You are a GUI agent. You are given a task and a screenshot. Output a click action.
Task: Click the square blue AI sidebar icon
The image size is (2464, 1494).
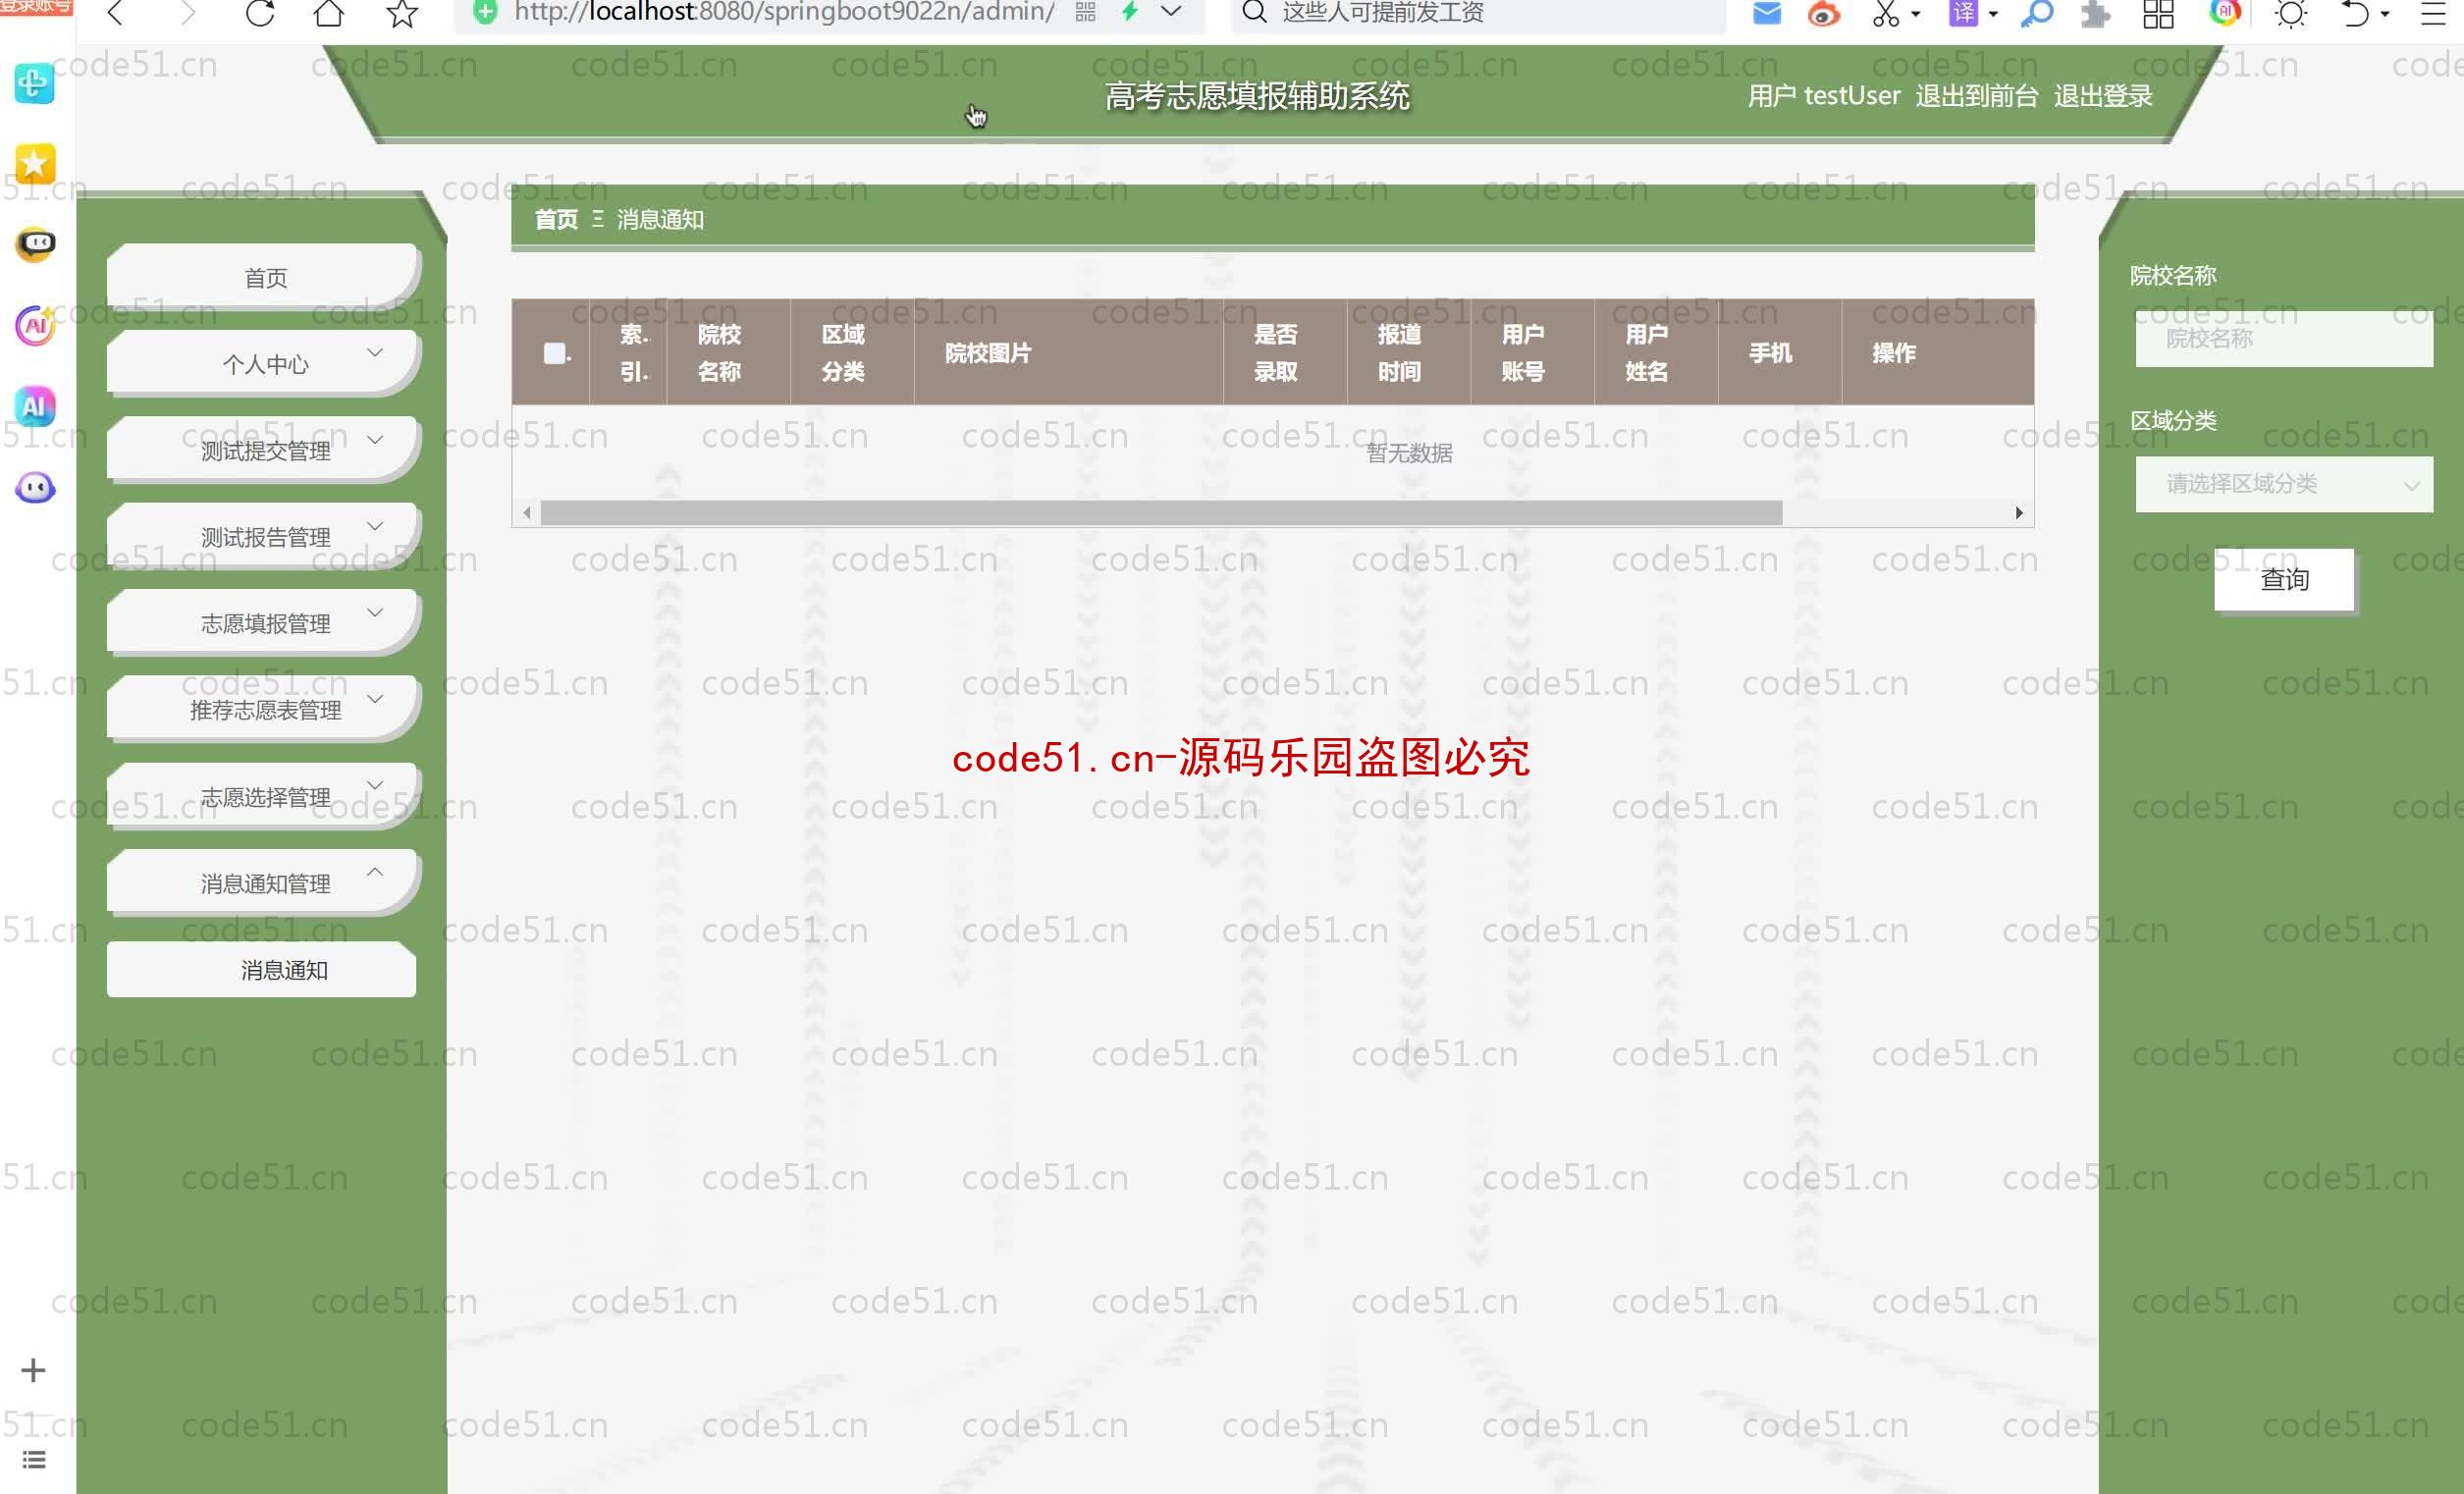click(35, 406)
